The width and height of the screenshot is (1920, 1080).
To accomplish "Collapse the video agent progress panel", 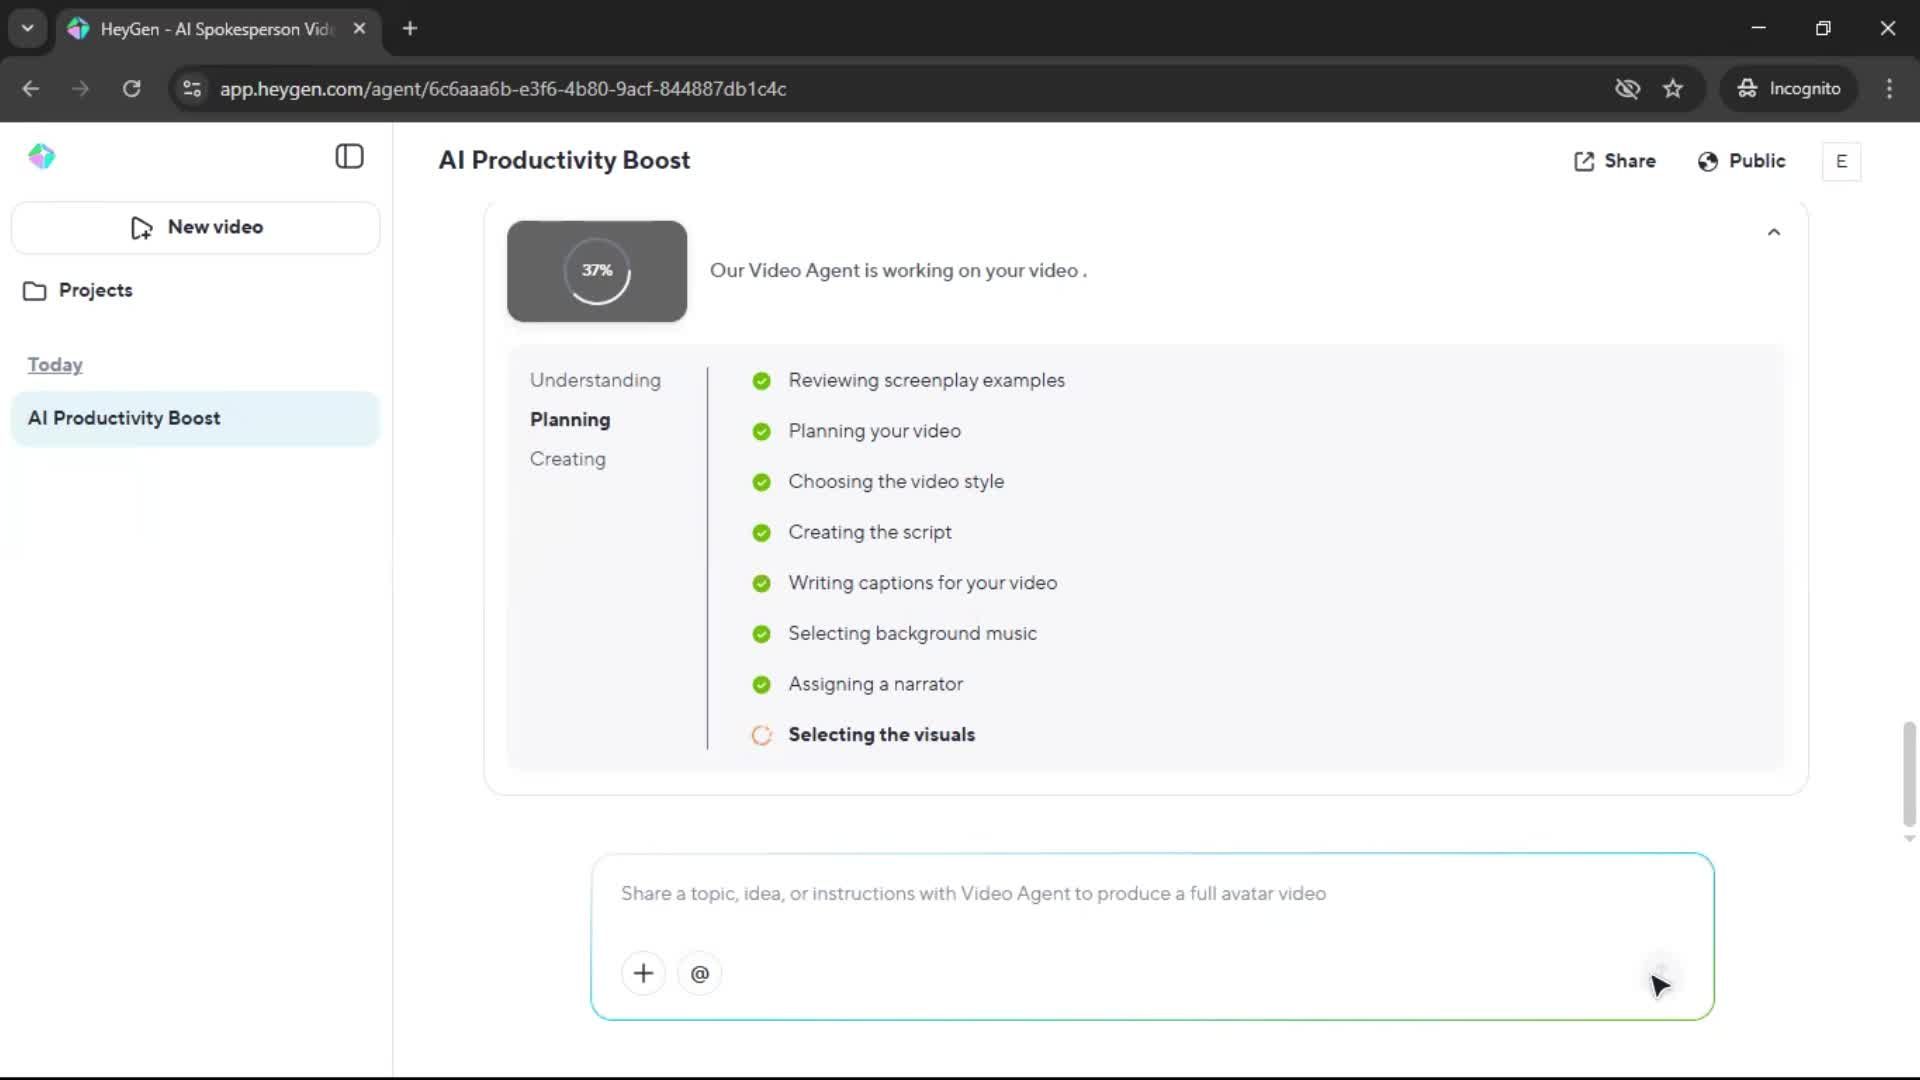I will pos(1773,232).
